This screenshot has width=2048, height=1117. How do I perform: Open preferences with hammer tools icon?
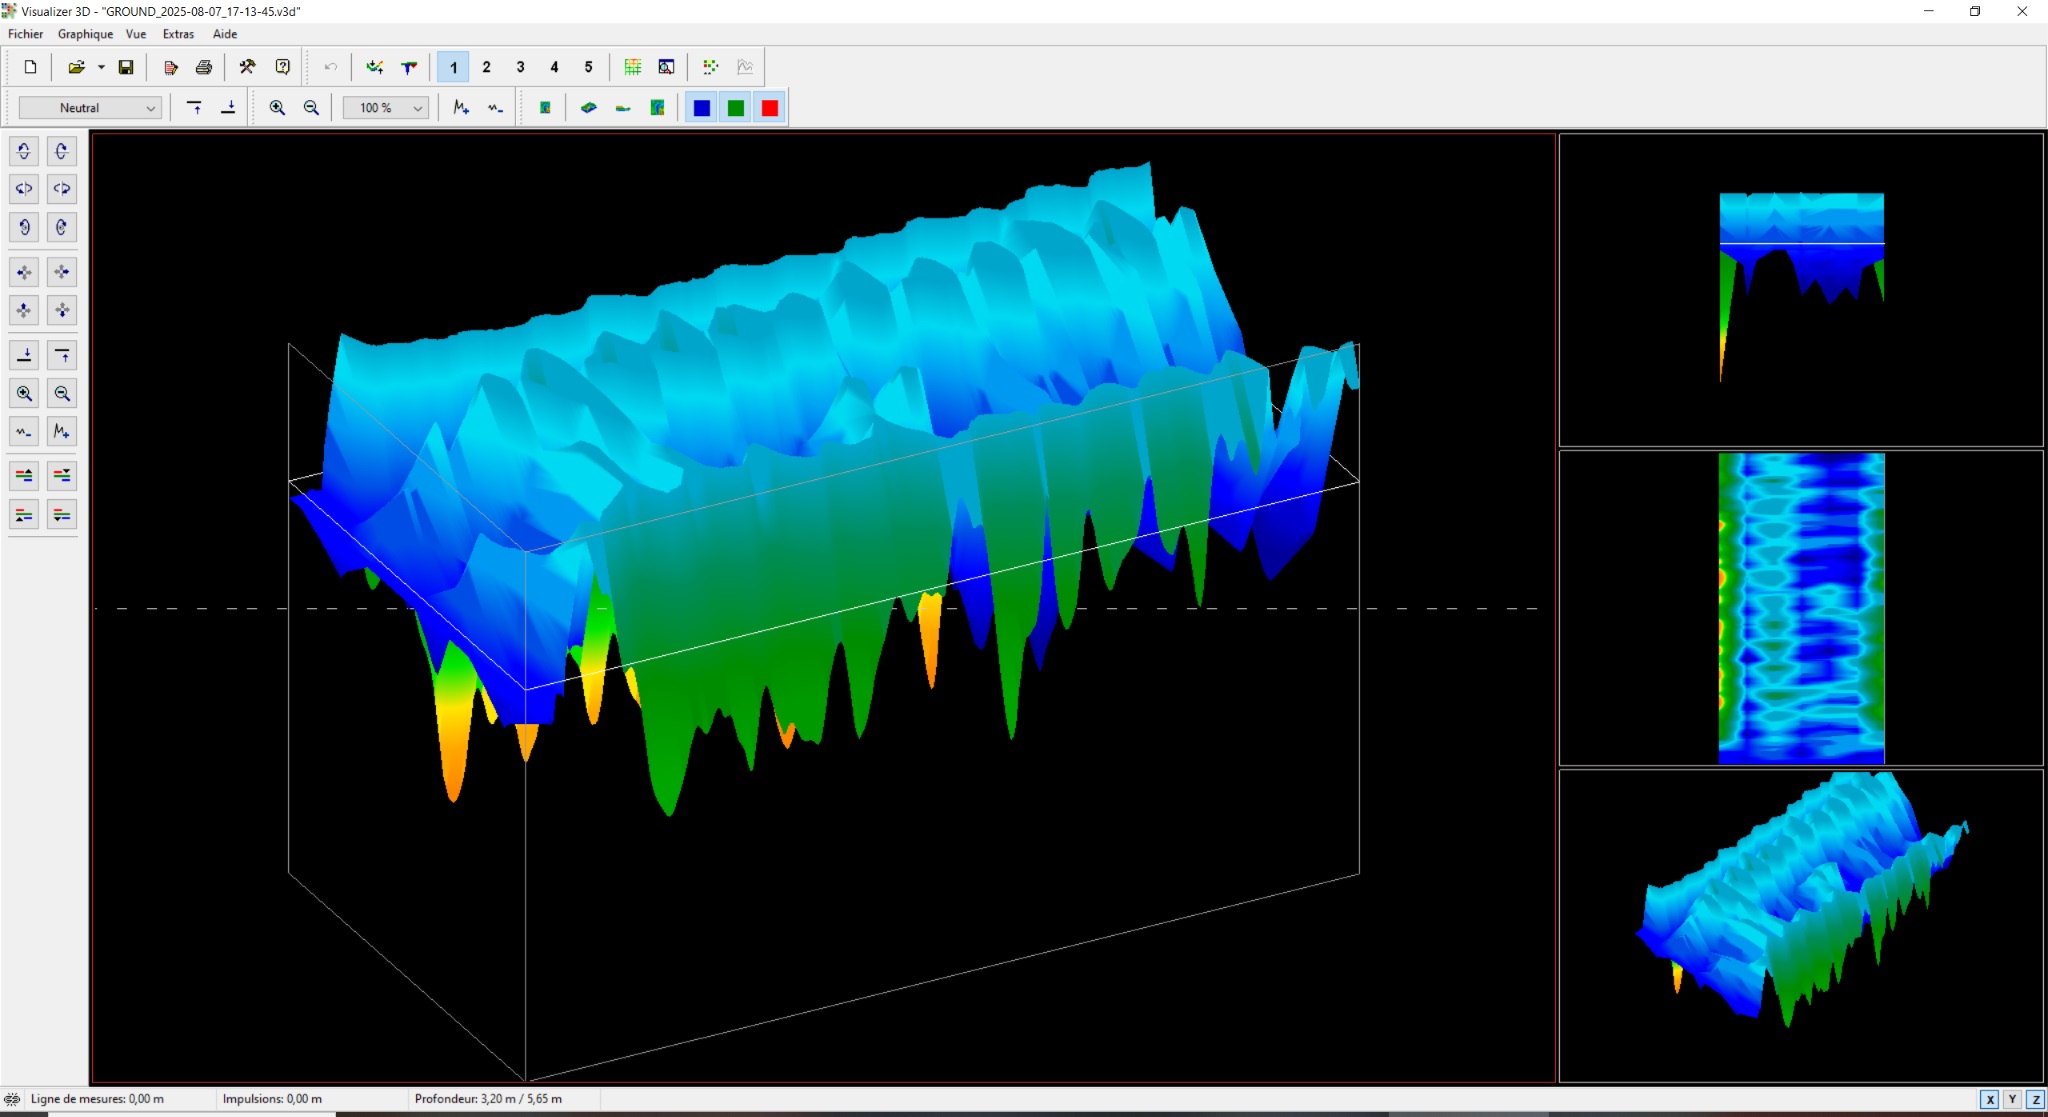click(x=247, y=67)
